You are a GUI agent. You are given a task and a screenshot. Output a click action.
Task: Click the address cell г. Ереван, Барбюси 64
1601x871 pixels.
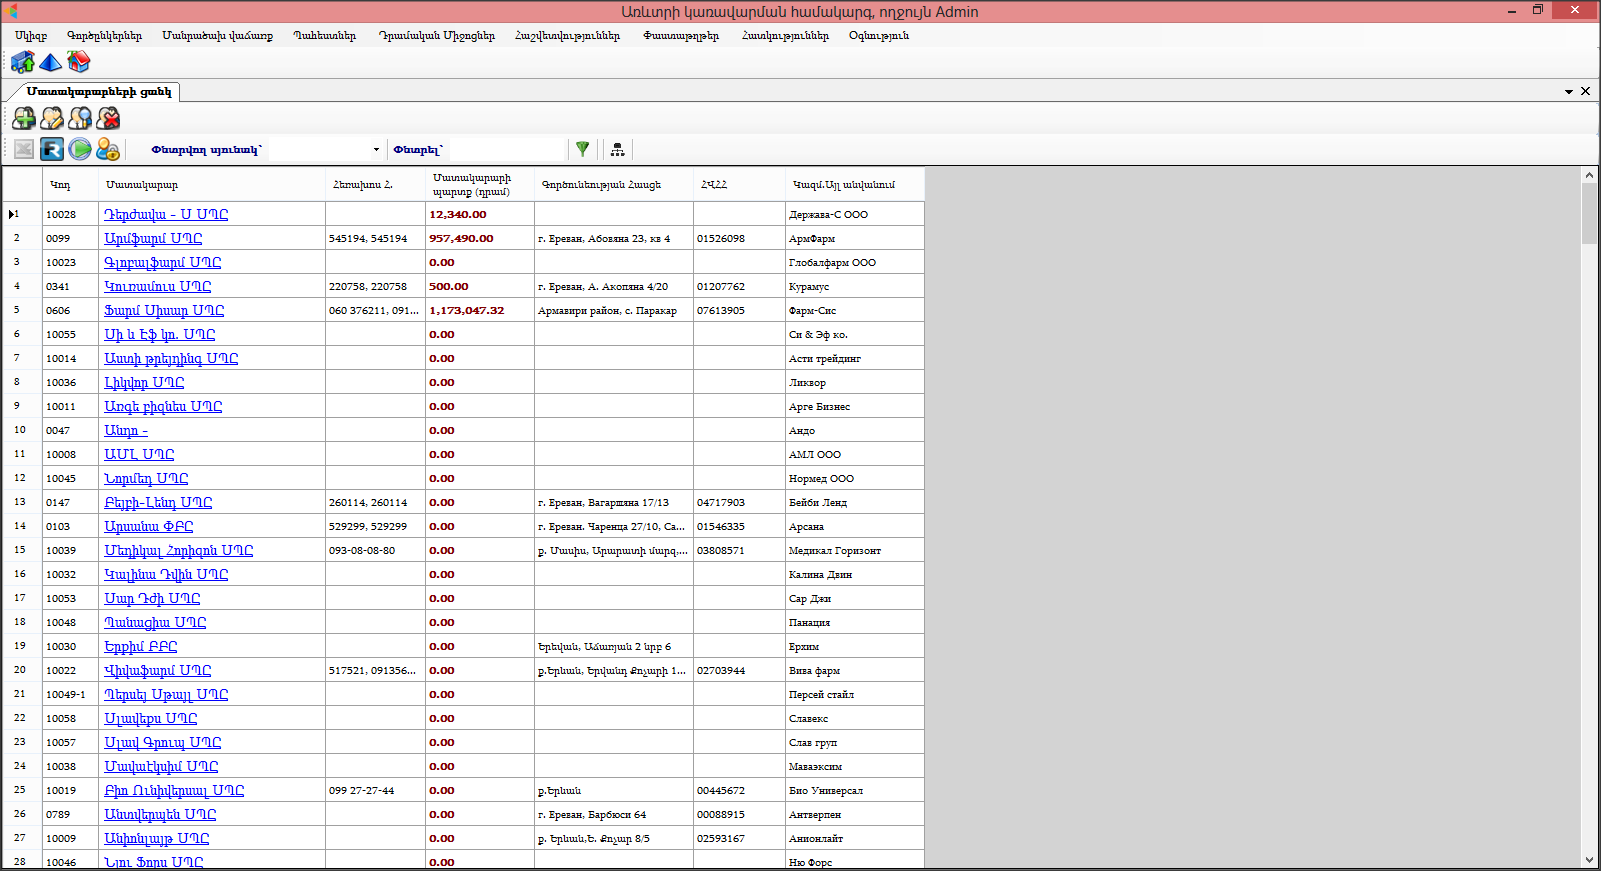[x=614, y=814]
